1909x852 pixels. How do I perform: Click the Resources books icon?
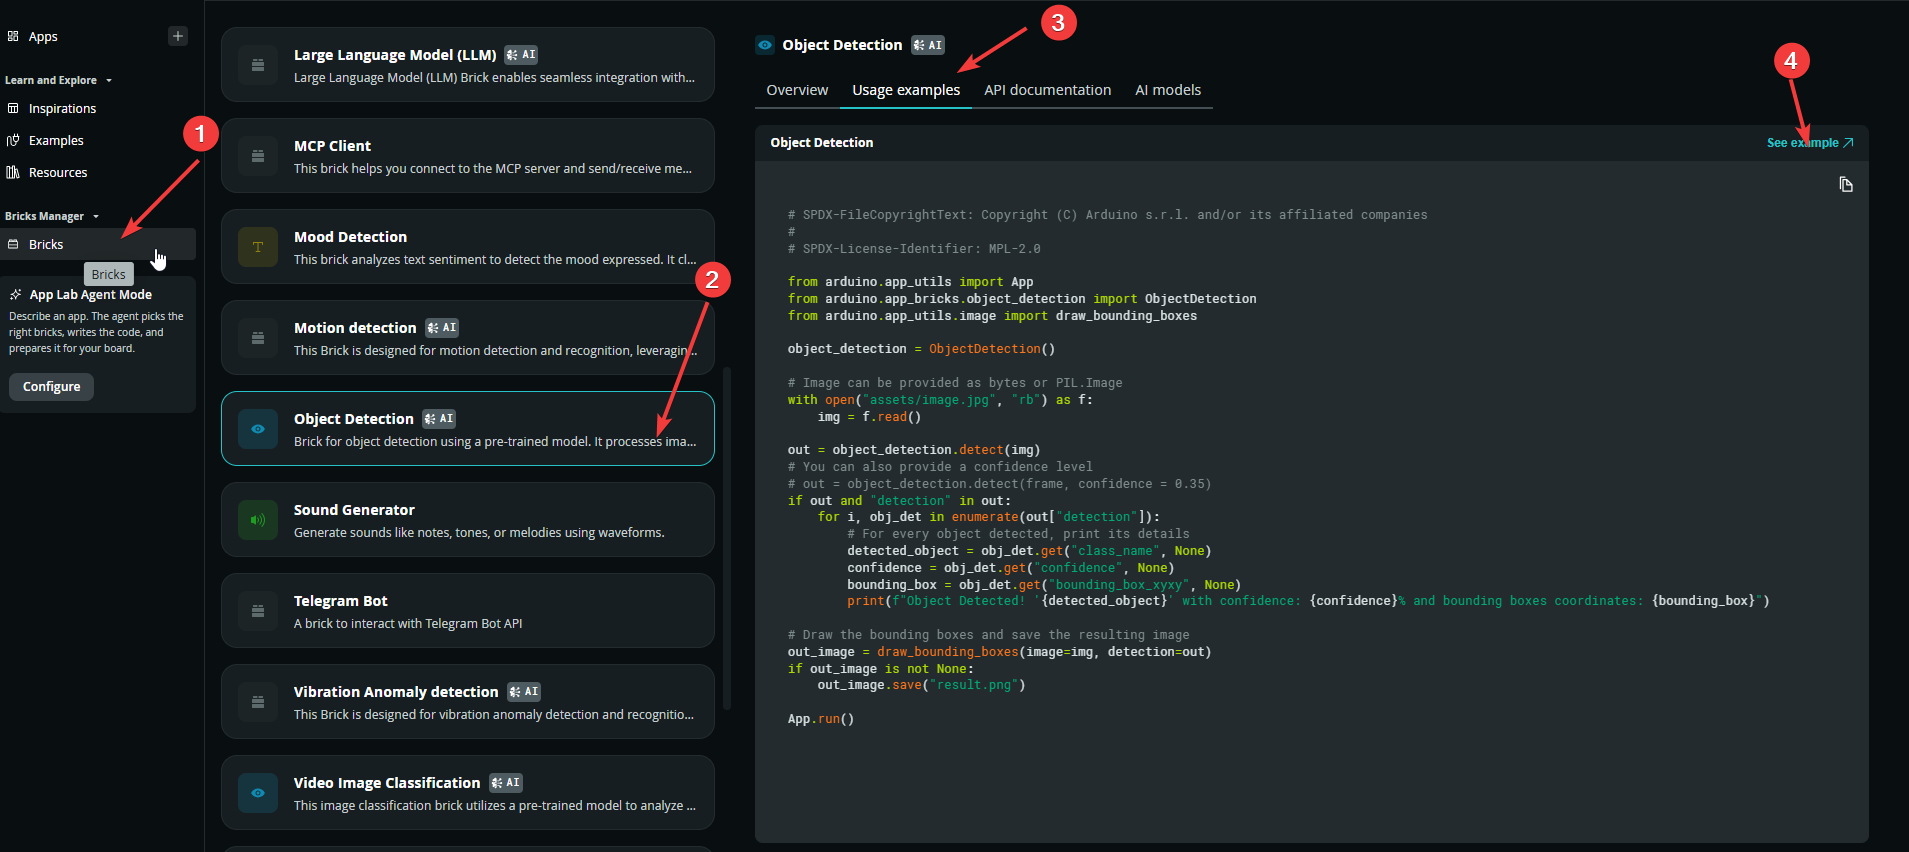[13, 172]
